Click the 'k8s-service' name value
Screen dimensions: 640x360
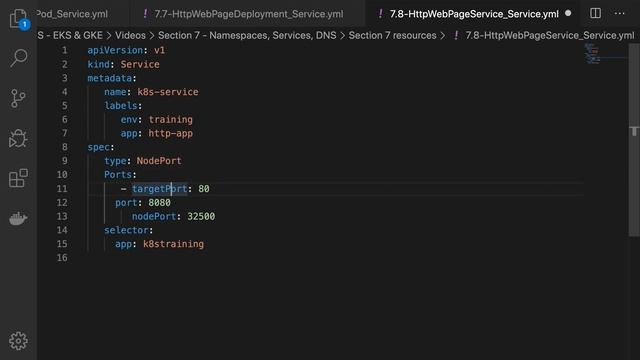(x=168, y=92)
